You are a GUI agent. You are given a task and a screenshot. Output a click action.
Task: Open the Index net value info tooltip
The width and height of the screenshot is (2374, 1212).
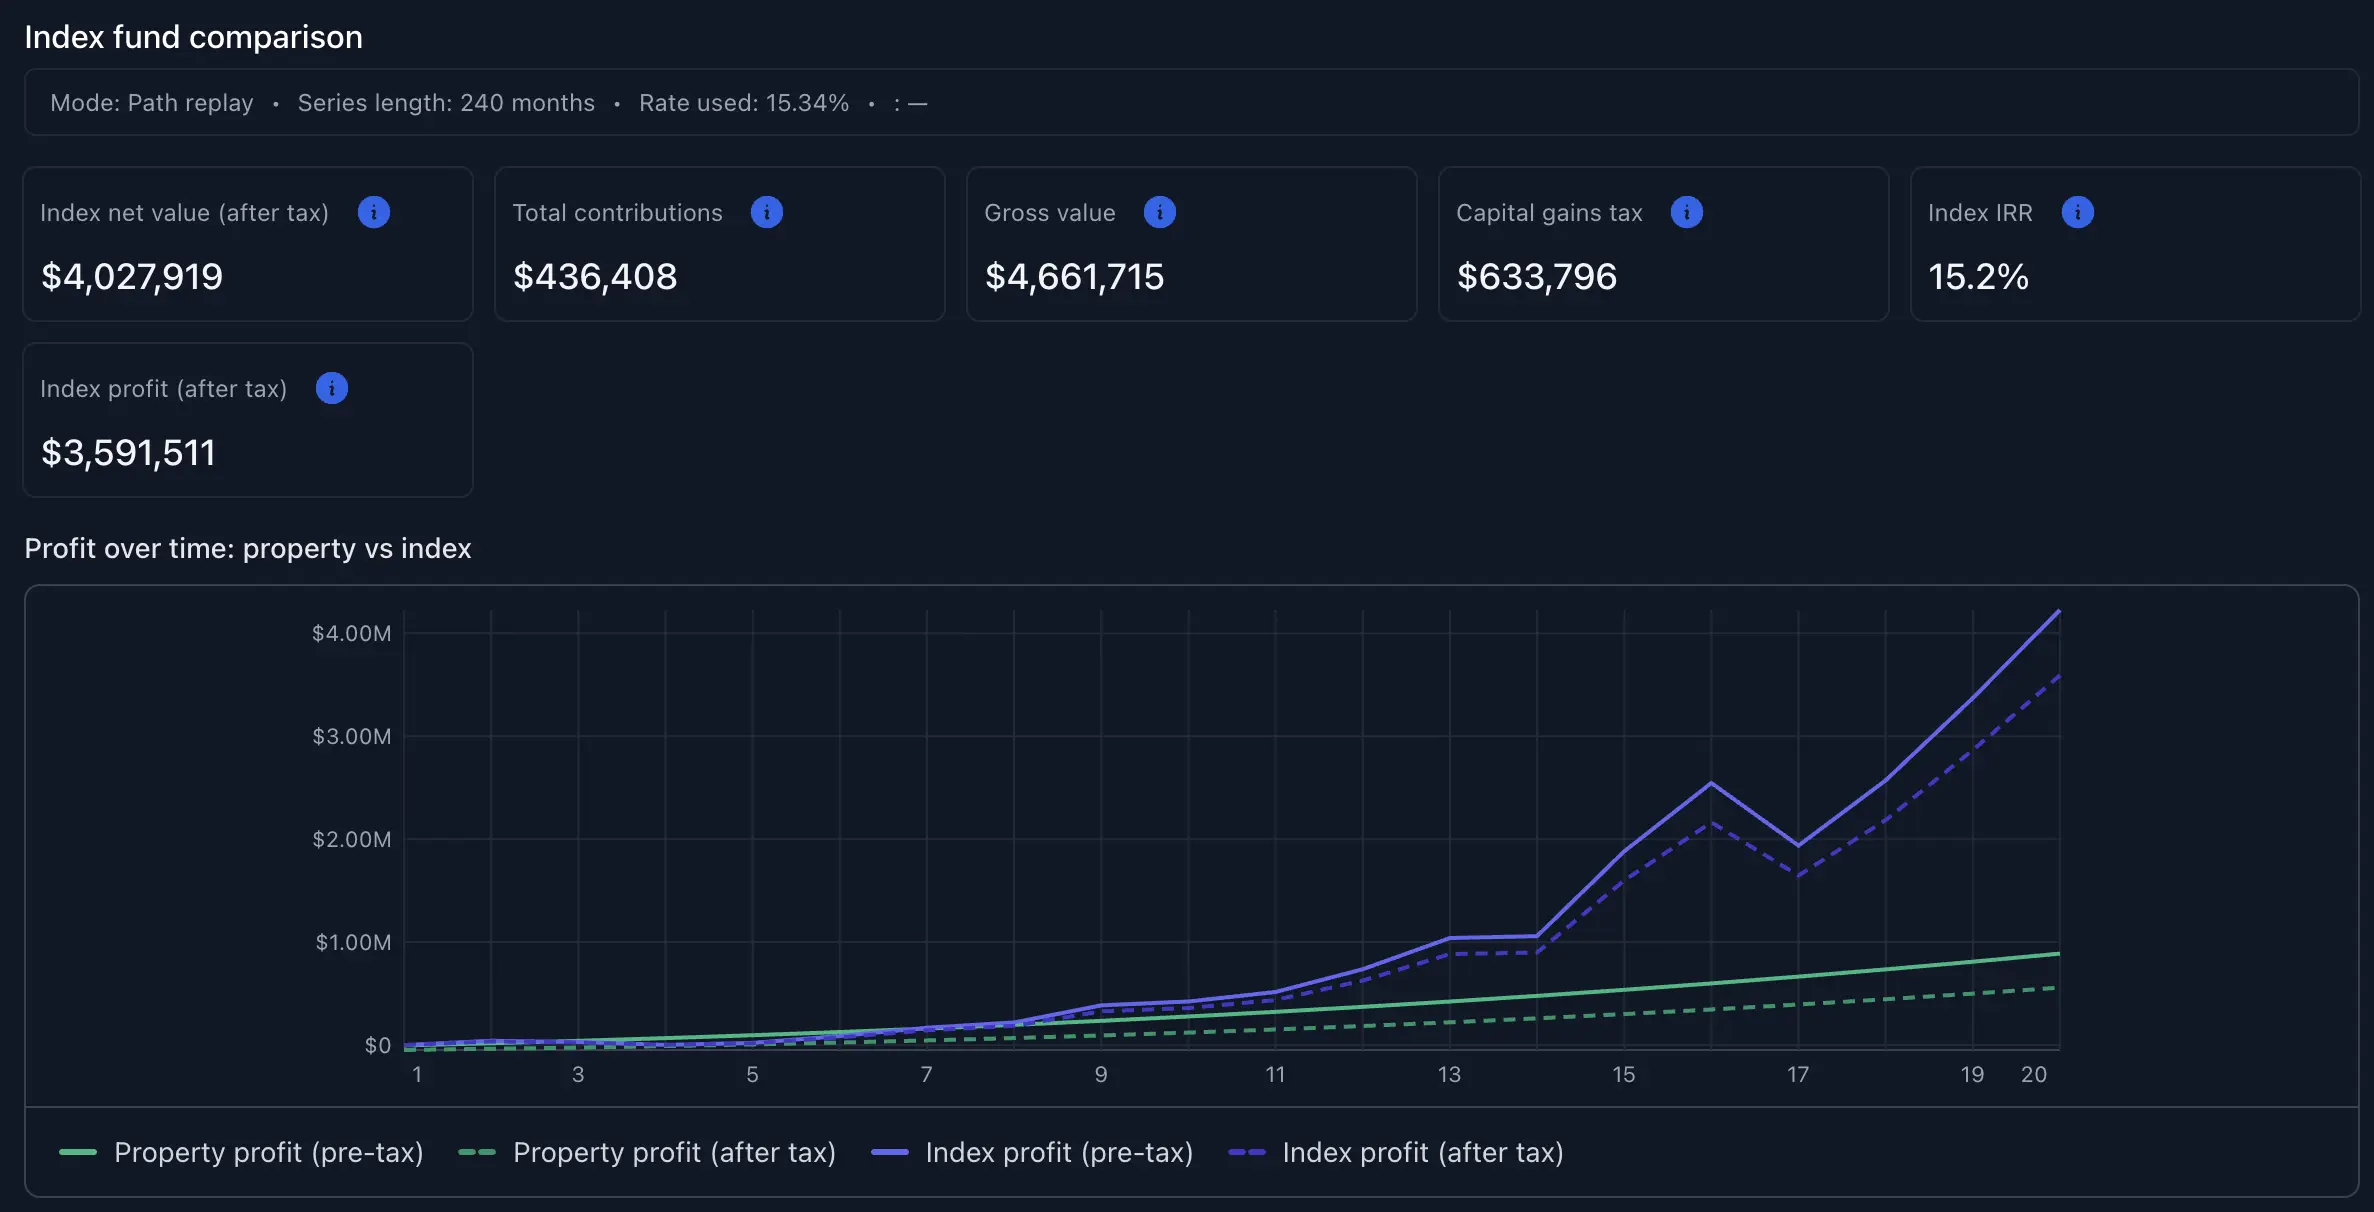tap(373, 212)
